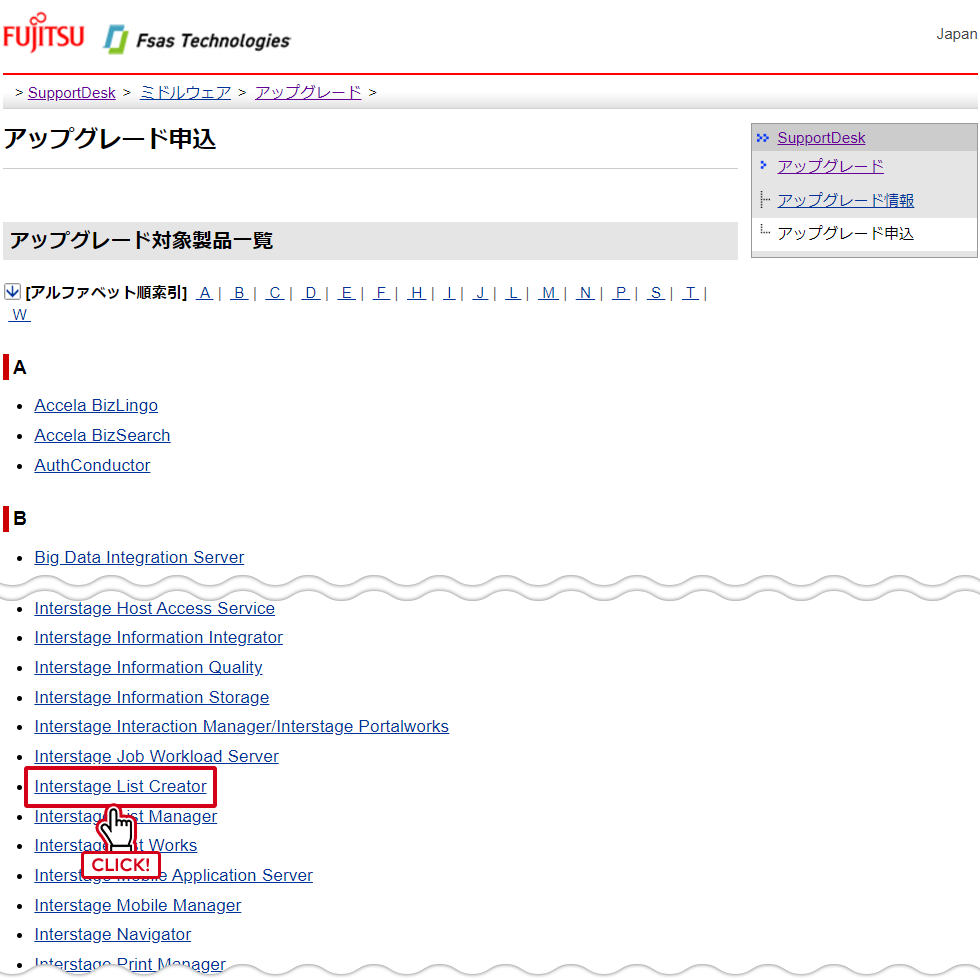Open the Interstage List Creator link
The height and width of the screenshot is (980, 980).
tap(121, 787)
